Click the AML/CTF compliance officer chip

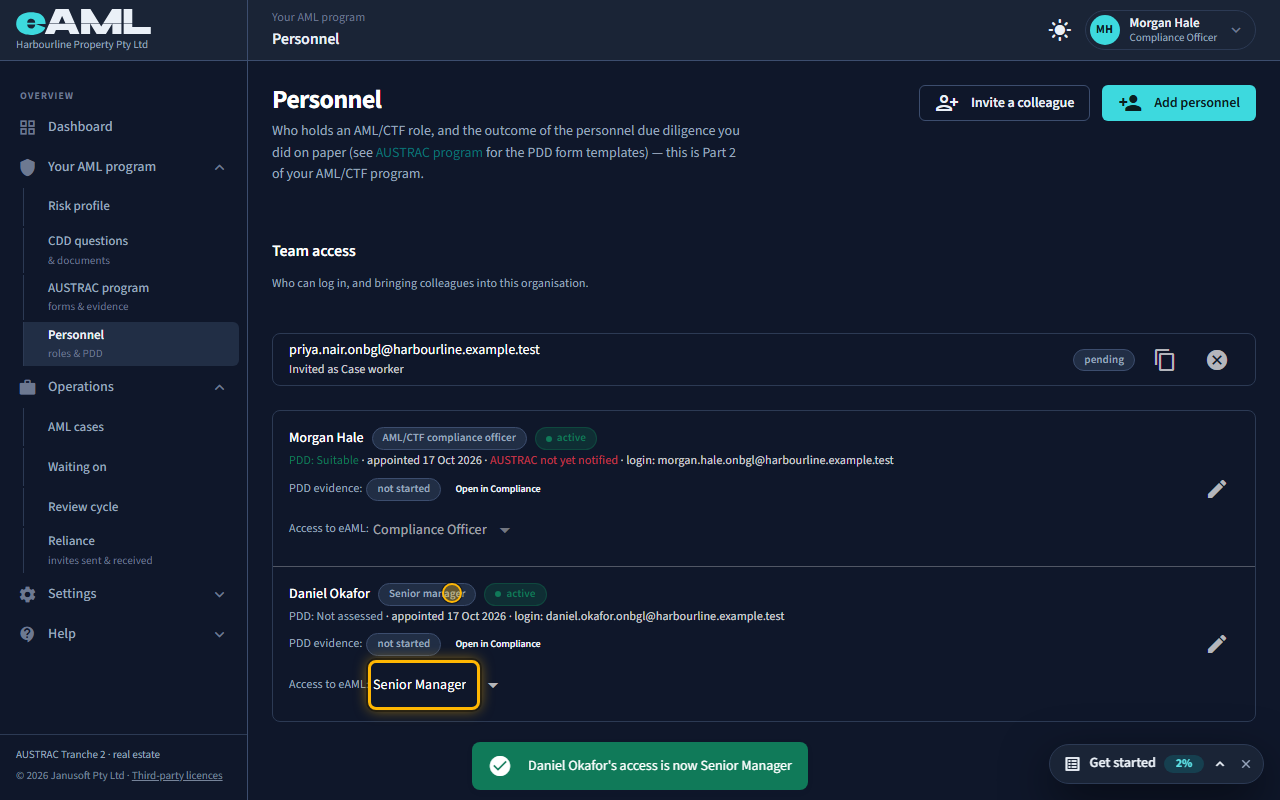449,438
